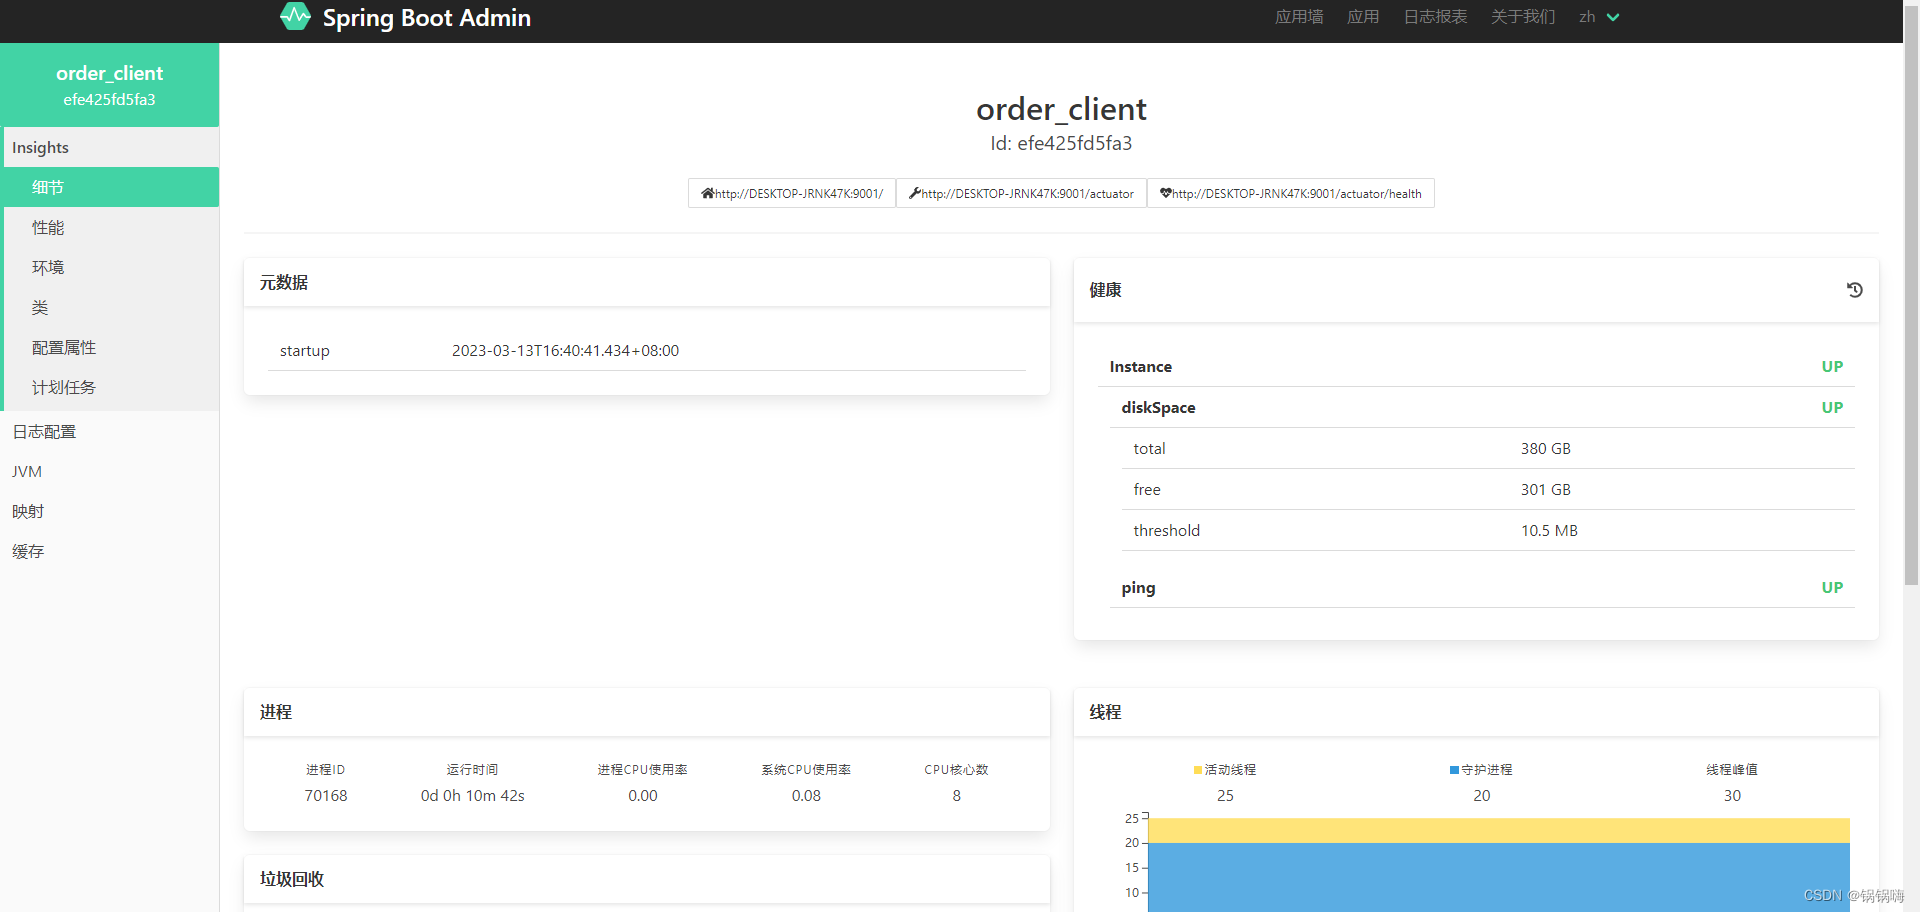Open 缓存 in the sidebar
This screenshot has height=912, width=1920.
point(110,551)
